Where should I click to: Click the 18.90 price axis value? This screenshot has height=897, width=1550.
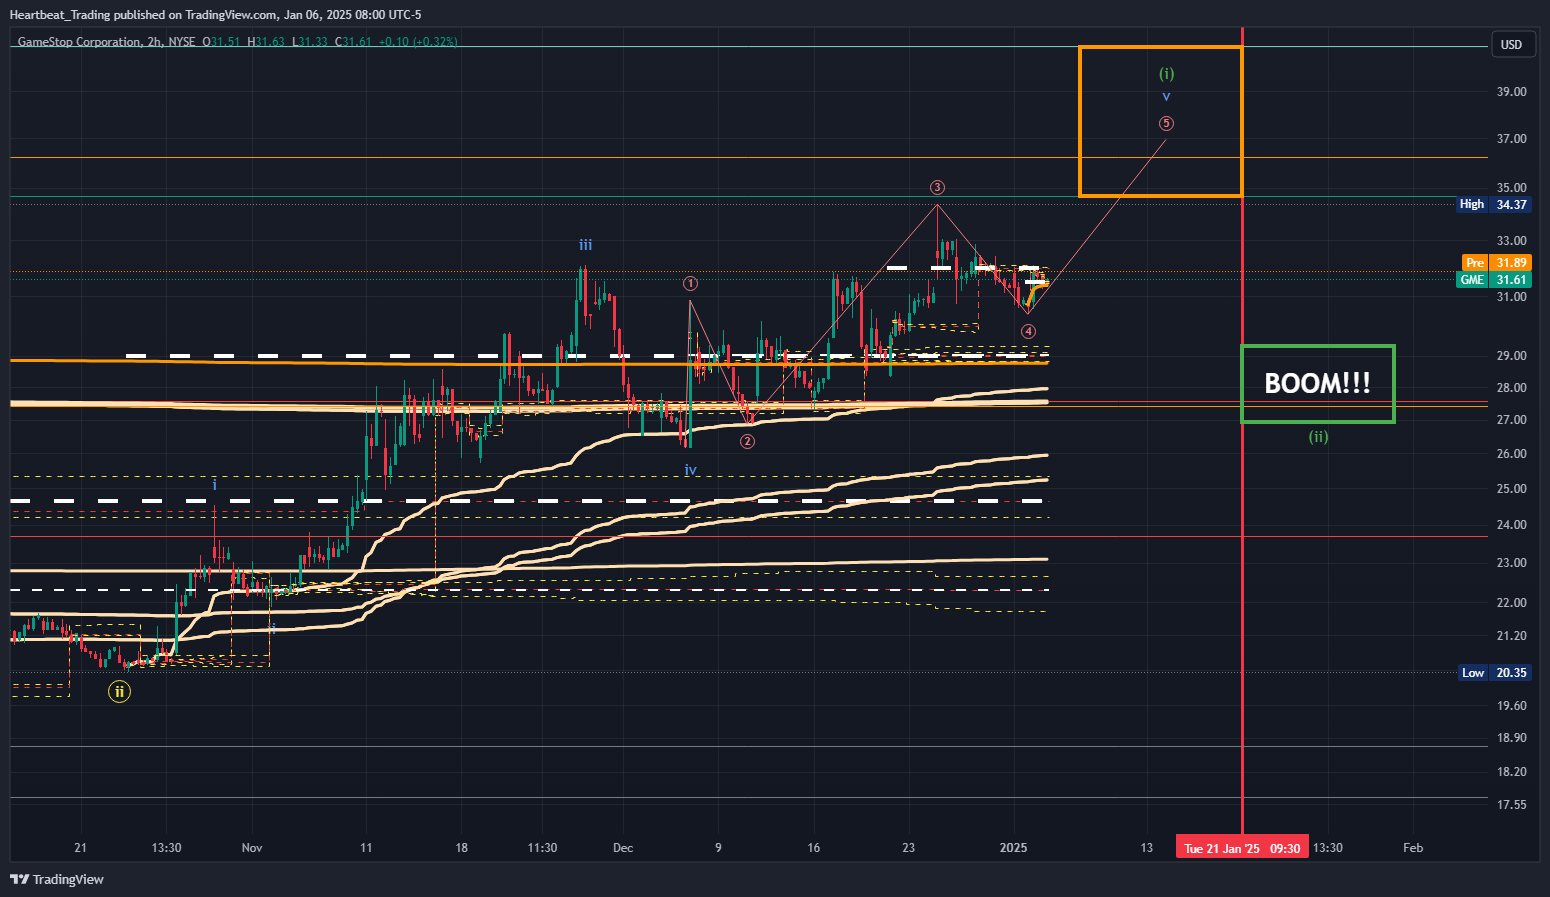coord(1511,738)
